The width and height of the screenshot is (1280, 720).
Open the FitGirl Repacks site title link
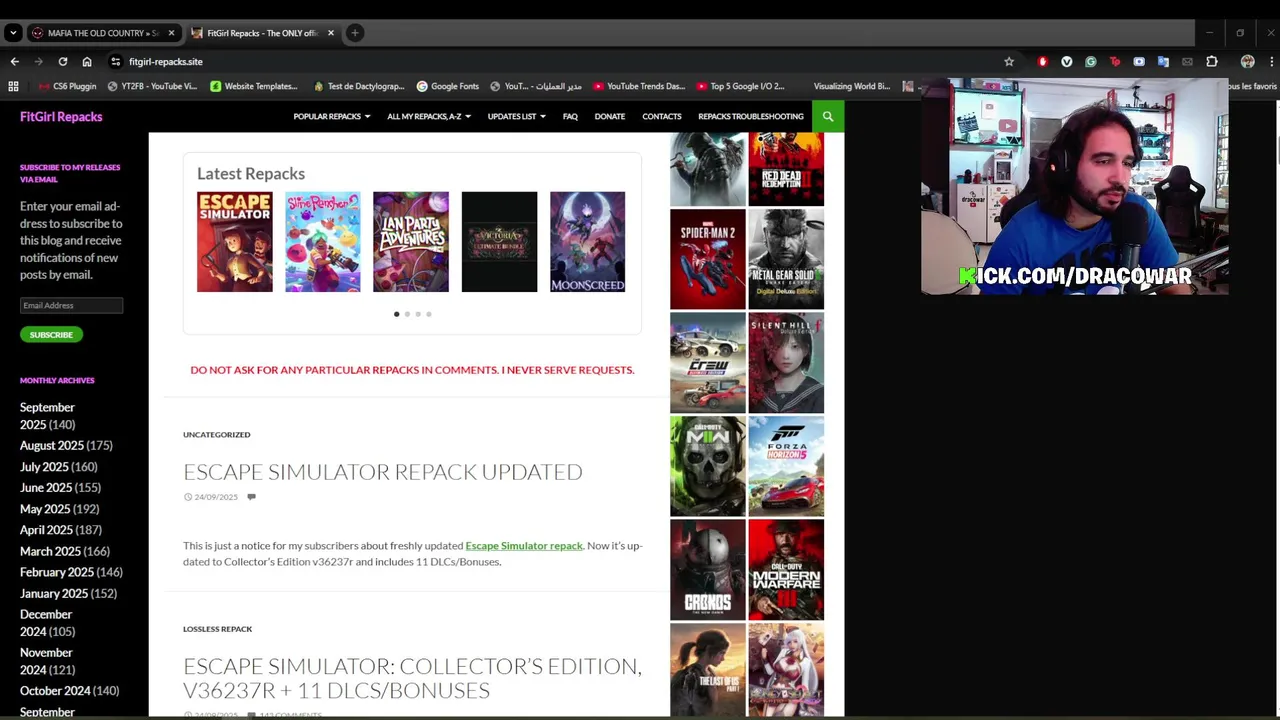(61, 117)
